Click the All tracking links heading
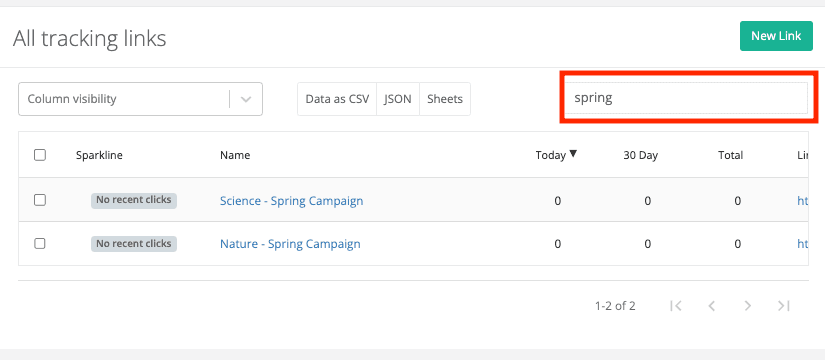 coord(89,38)
